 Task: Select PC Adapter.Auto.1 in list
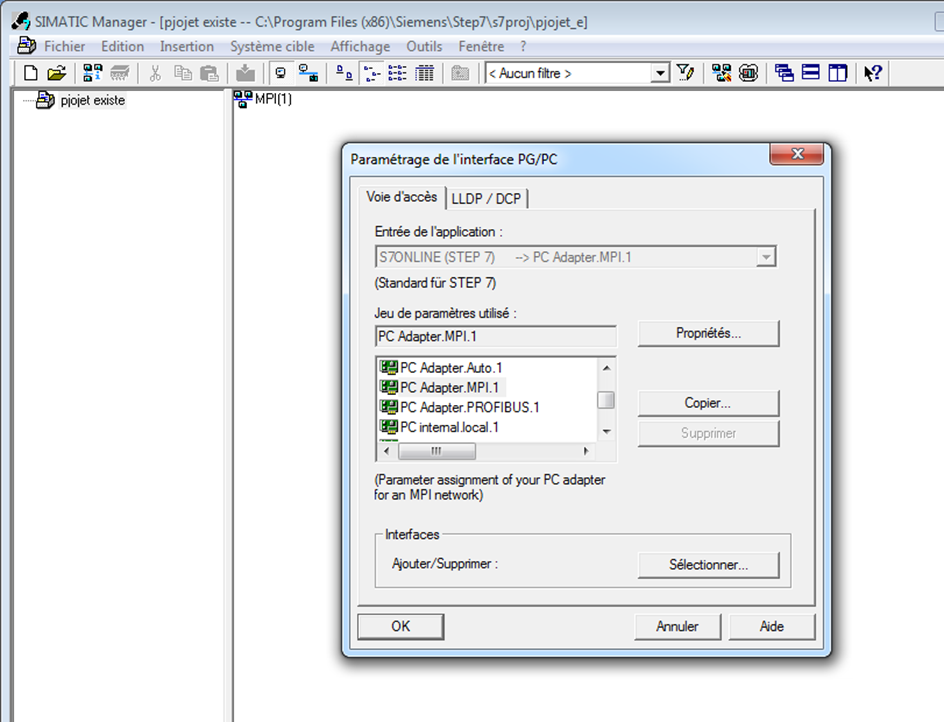pyautogui.click(x=451, y=368)
